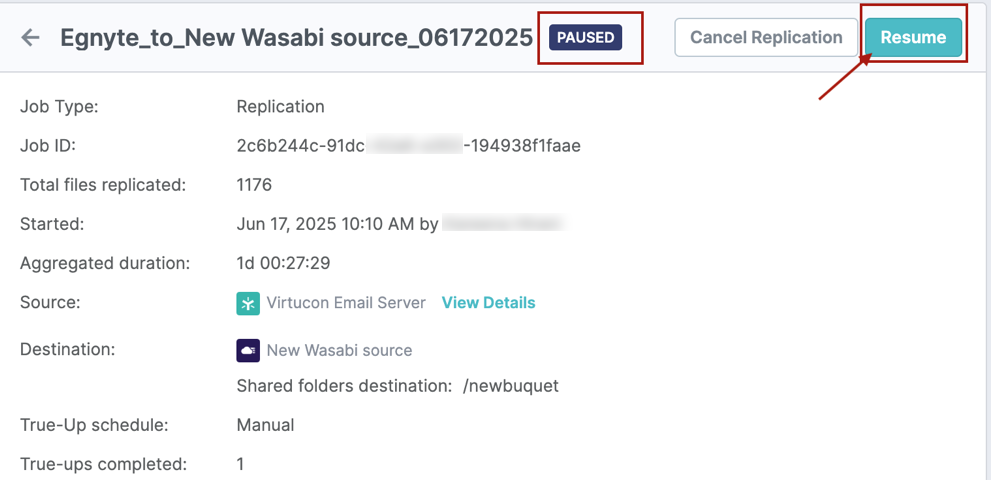This screenshot has height=480, width=991.
Task: Select the job title Egnyte_to_New Wasabi source_06172025
Action: [296, 38]
